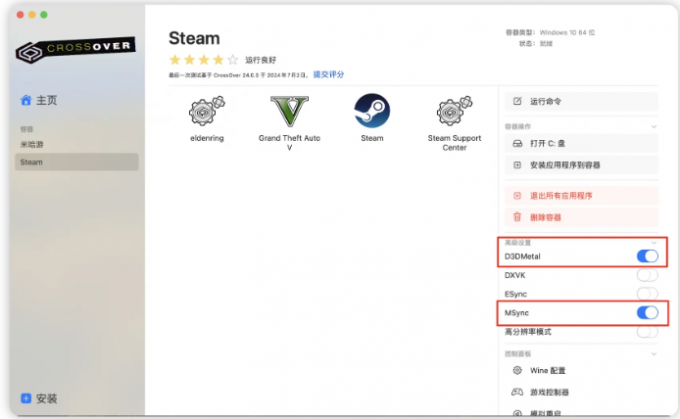Click the Windows 10 64 位 container type text

[567, 33]
